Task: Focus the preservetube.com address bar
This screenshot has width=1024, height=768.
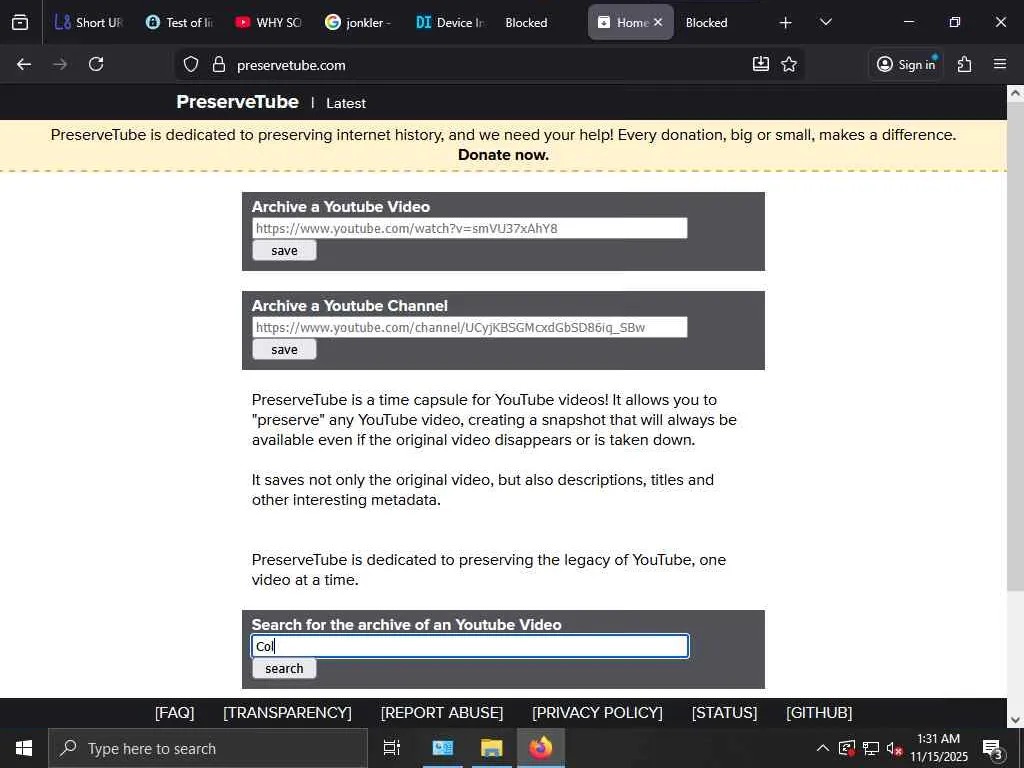Action: [x=490, y=65]
